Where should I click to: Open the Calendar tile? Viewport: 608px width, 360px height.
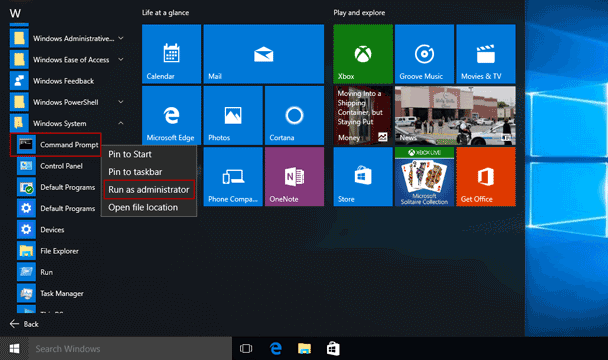(x=171, y=54)
